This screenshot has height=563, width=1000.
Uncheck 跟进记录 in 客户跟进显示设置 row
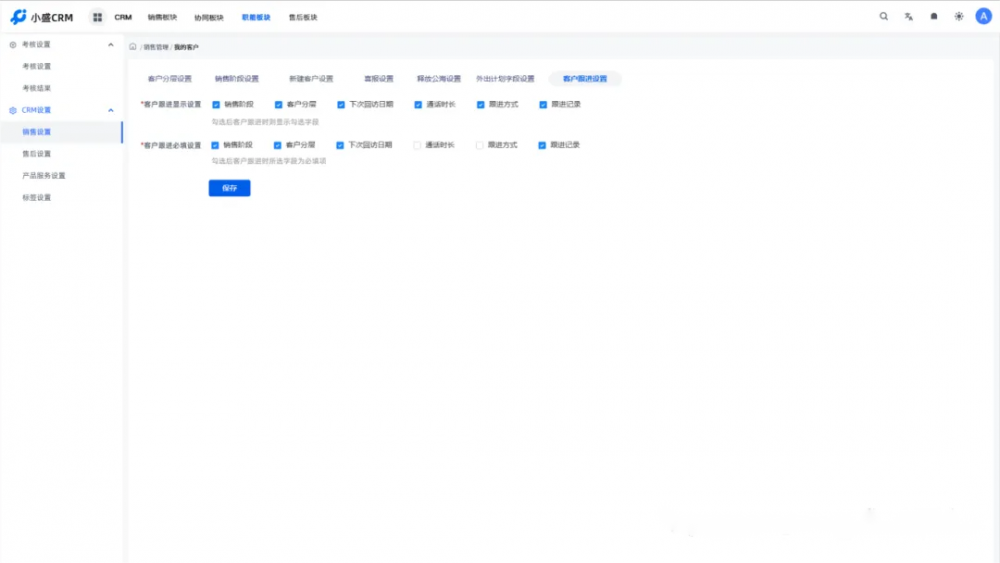pos(542,104)
